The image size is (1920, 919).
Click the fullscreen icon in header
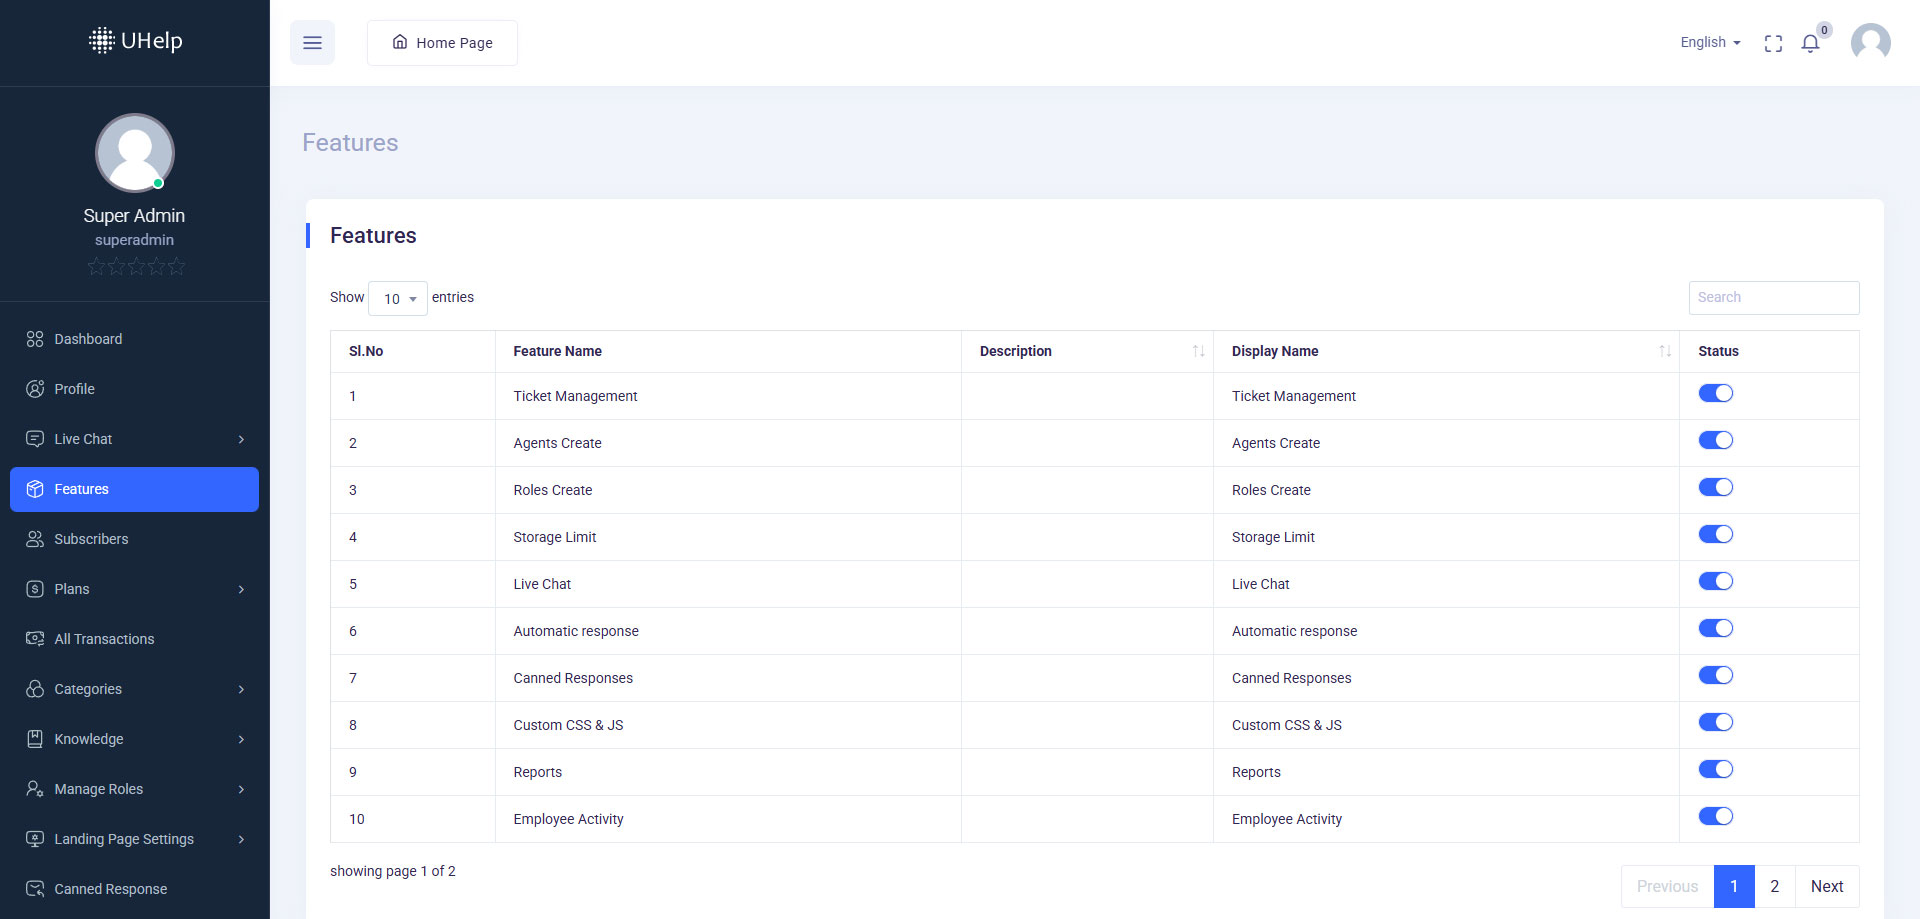point(1773,43)
